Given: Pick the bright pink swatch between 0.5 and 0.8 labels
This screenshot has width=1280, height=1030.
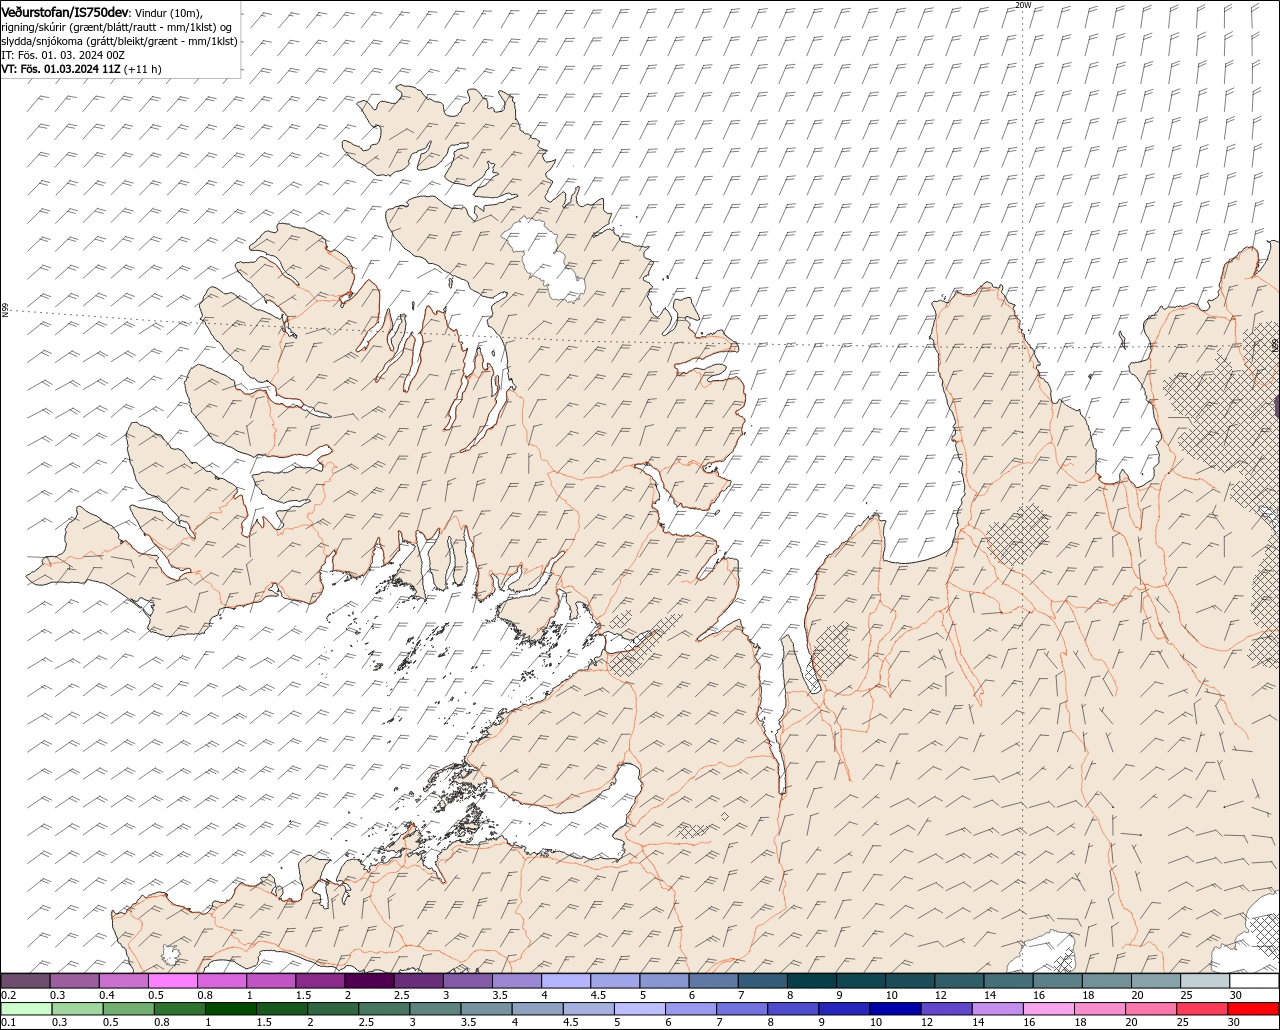Looking at the screenshot, I should (x=172, y=981).
